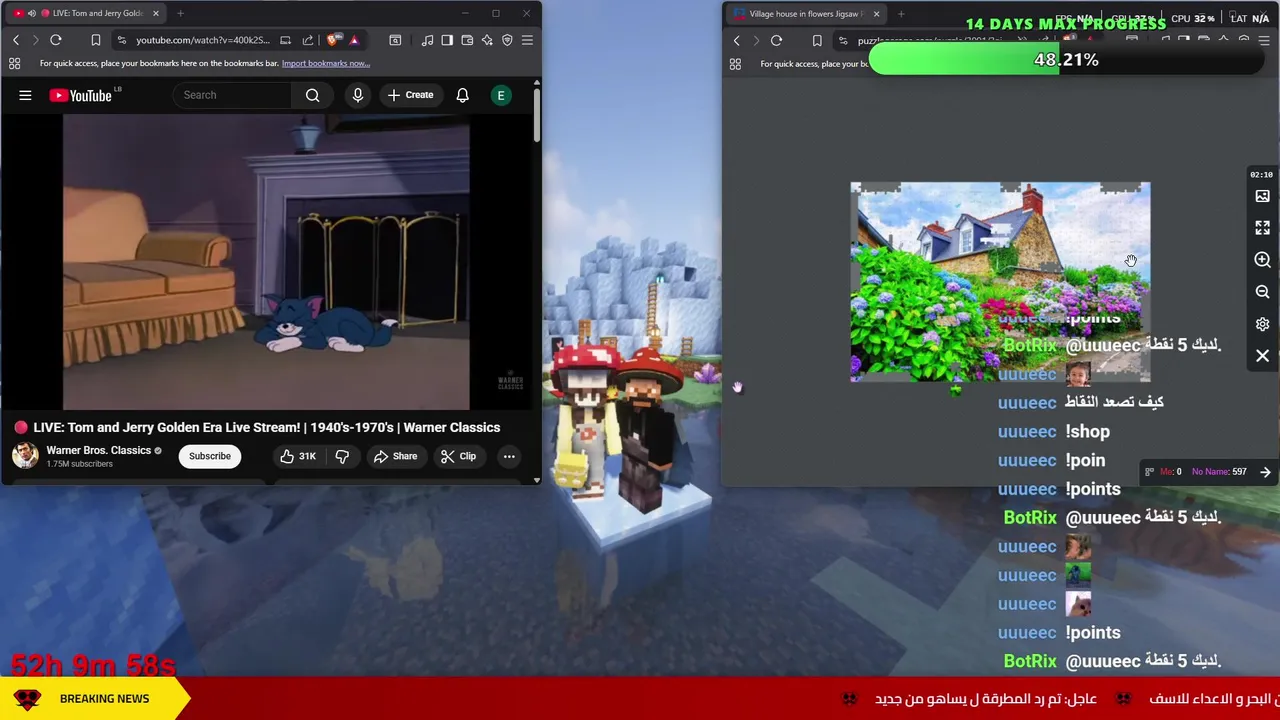Open the apps grid in left bookmarks bar

(x=15, y=63)
